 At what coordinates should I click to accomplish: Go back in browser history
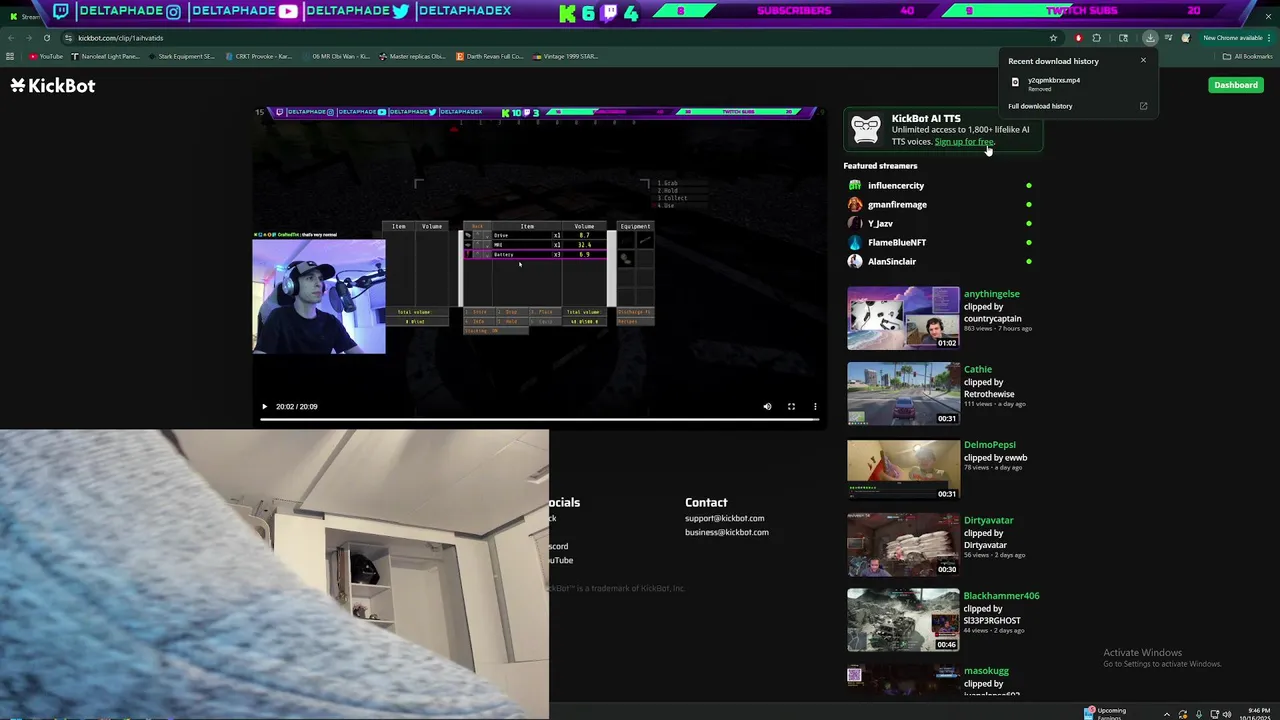tap(10, 38)
